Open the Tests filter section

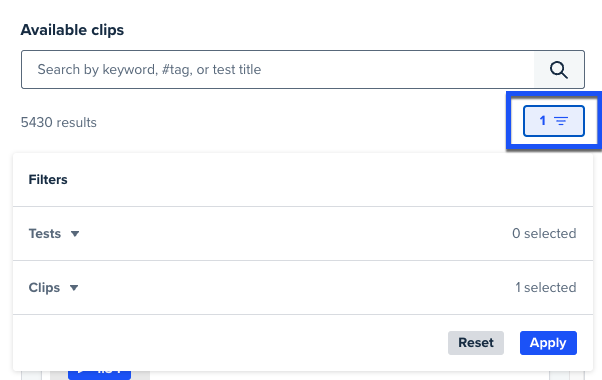[303, 233]
